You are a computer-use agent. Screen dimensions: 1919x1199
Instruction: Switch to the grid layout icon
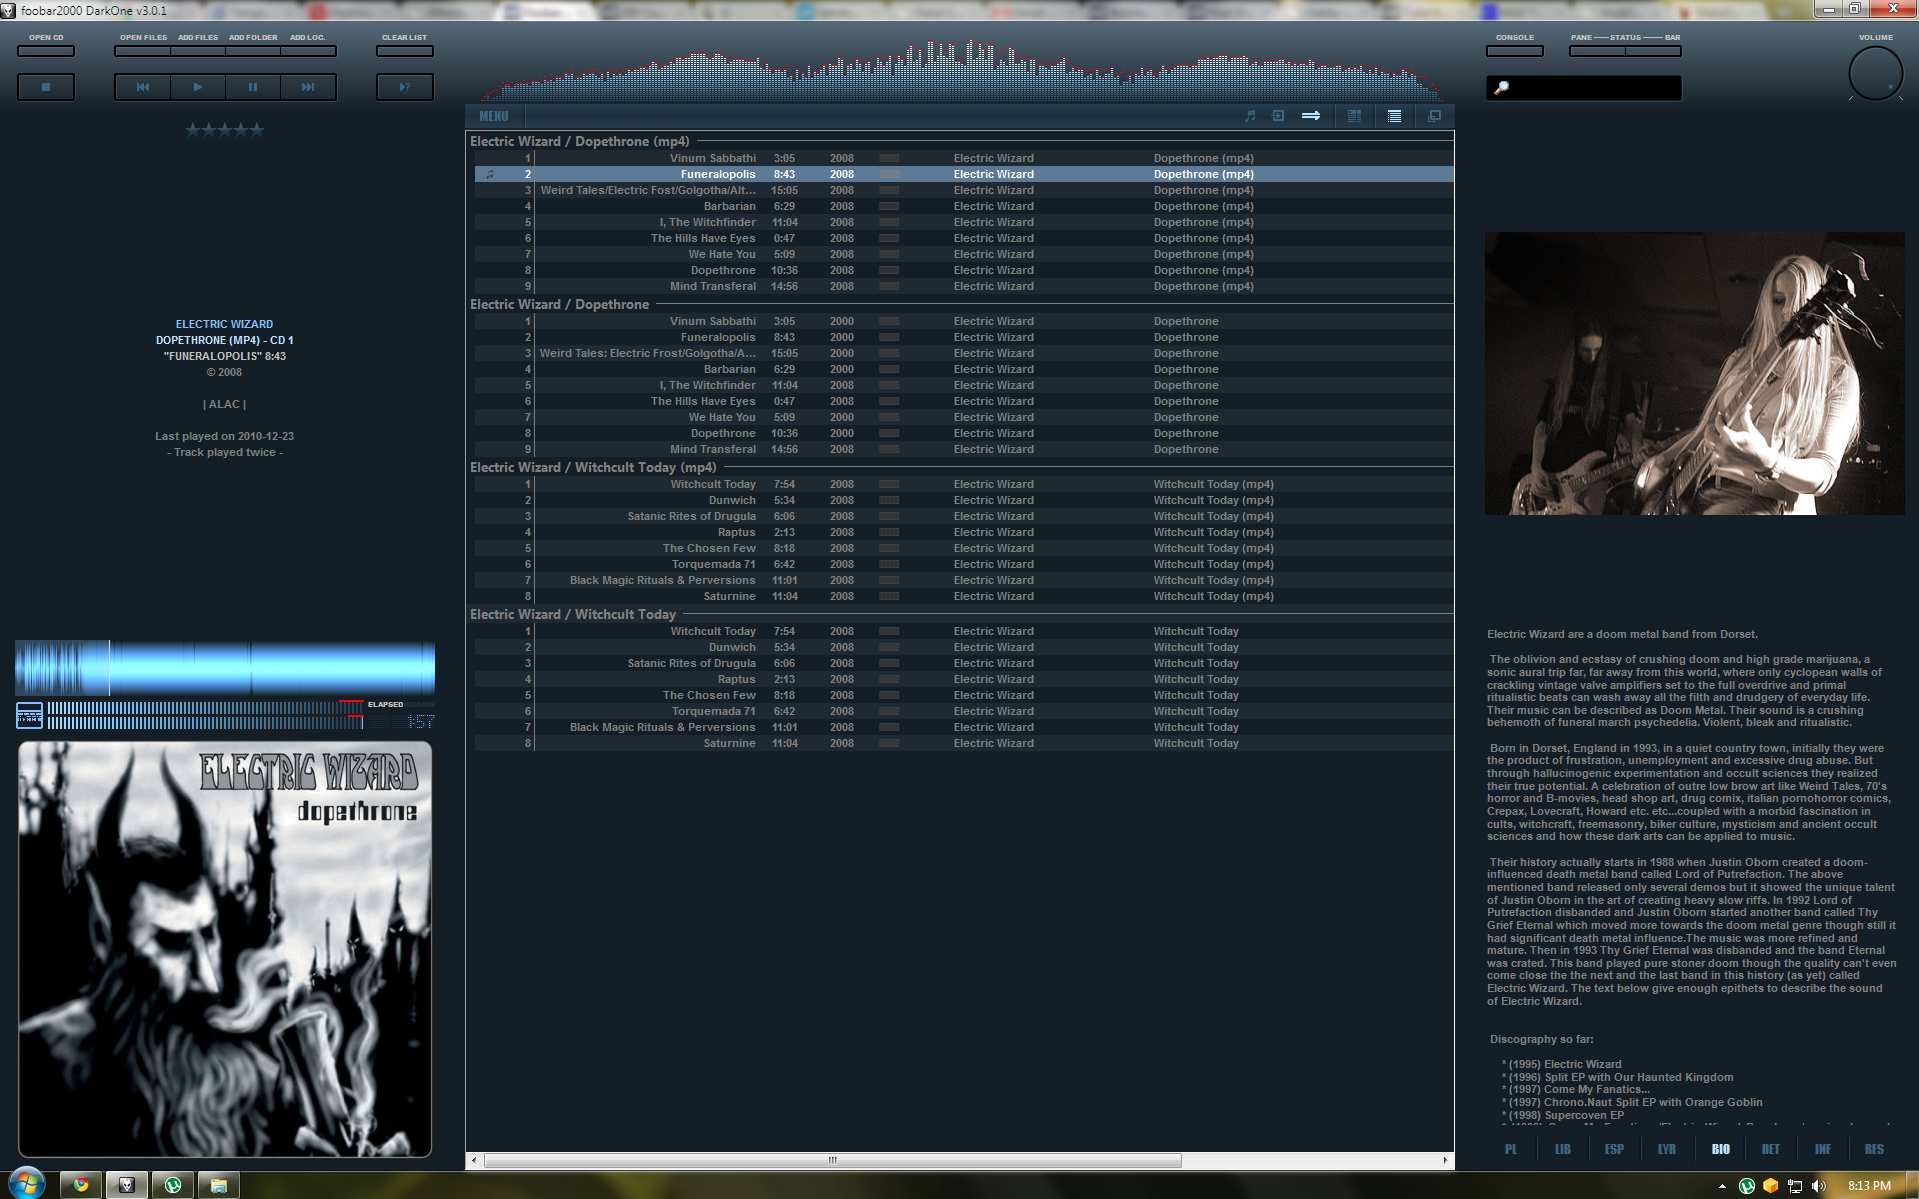[x=1355, y=115]
